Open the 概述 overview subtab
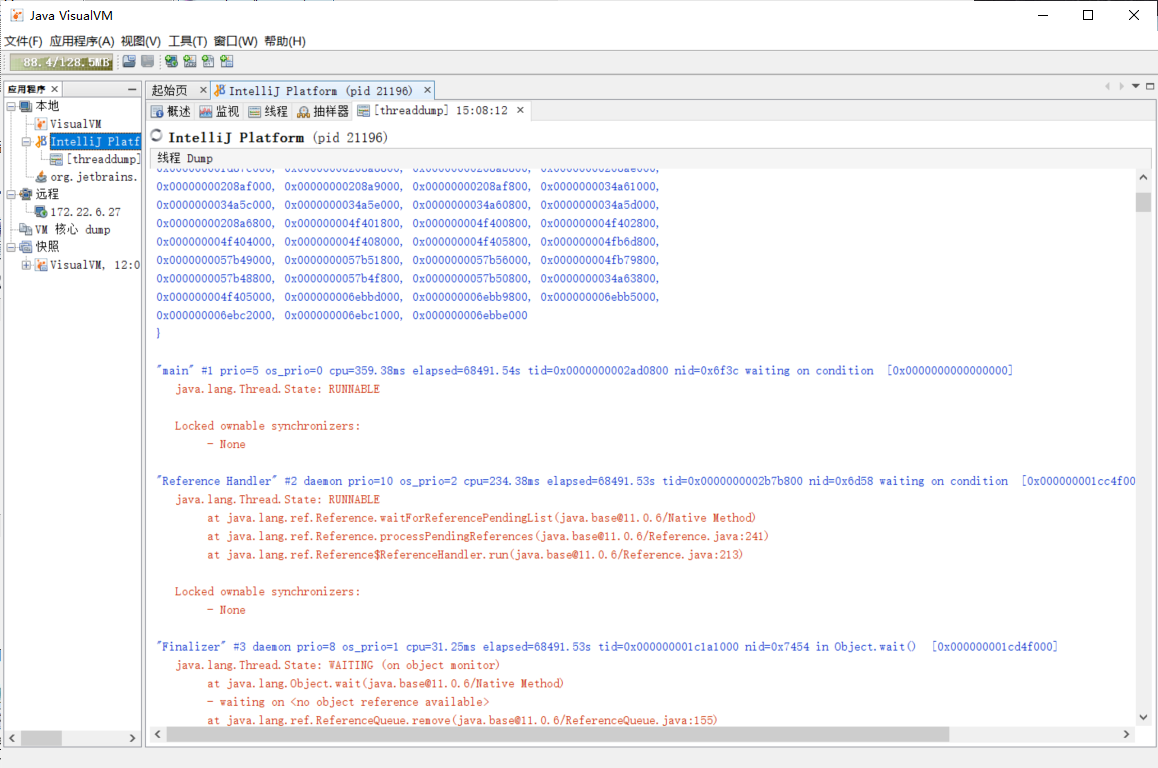Viewport: 1158px width, 768px height. coord(171,112)
